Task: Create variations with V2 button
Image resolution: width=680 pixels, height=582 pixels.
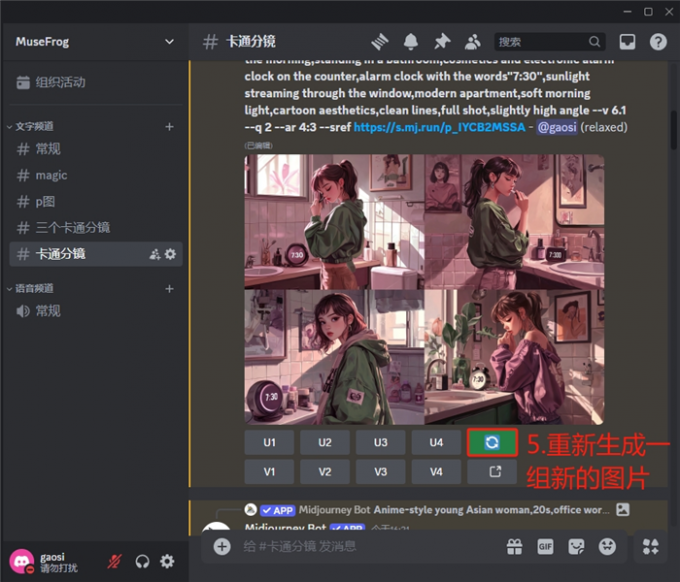Action: tap(325, 471)
